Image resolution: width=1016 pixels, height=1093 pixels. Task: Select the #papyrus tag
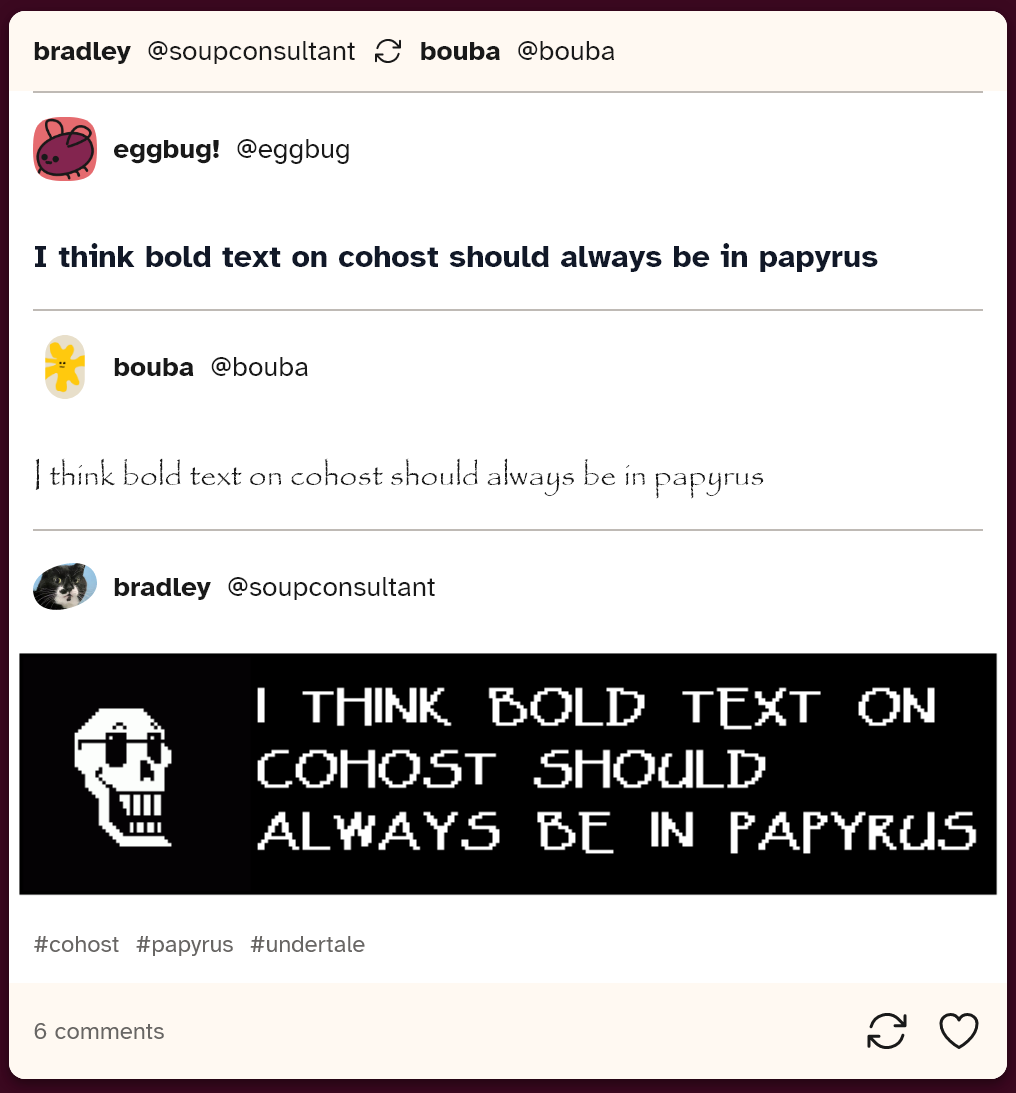coord(185,945)
